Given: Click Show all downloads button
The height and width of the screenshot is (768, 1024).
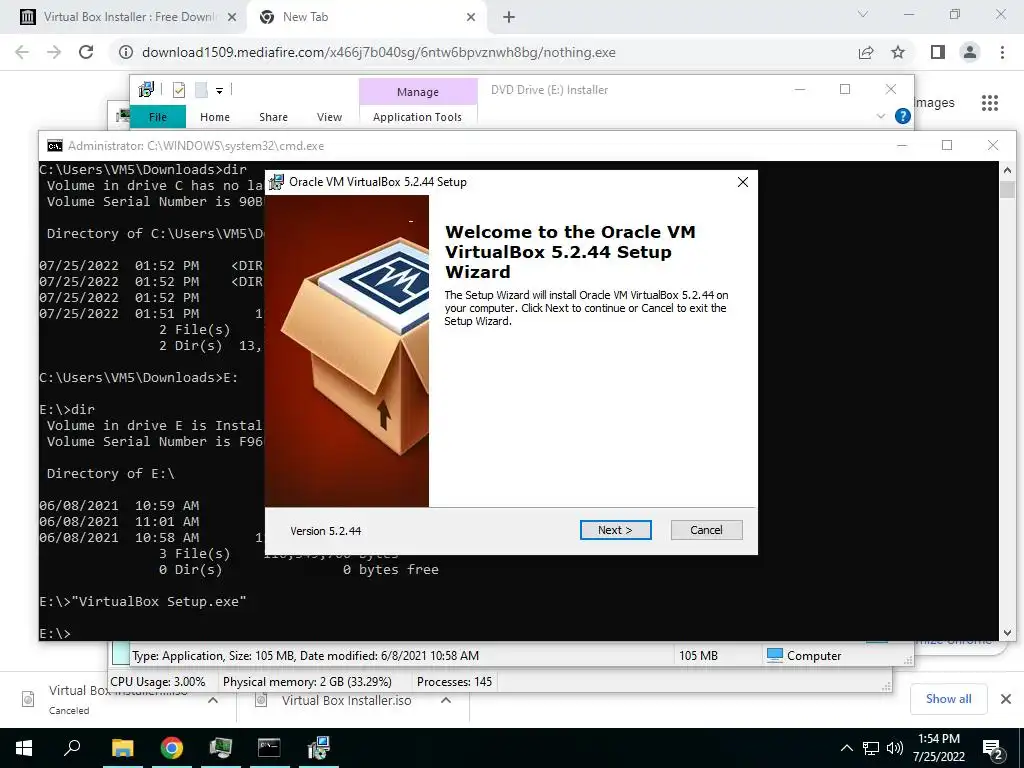Looking at the screenshot, I should (x=948, y=699).
